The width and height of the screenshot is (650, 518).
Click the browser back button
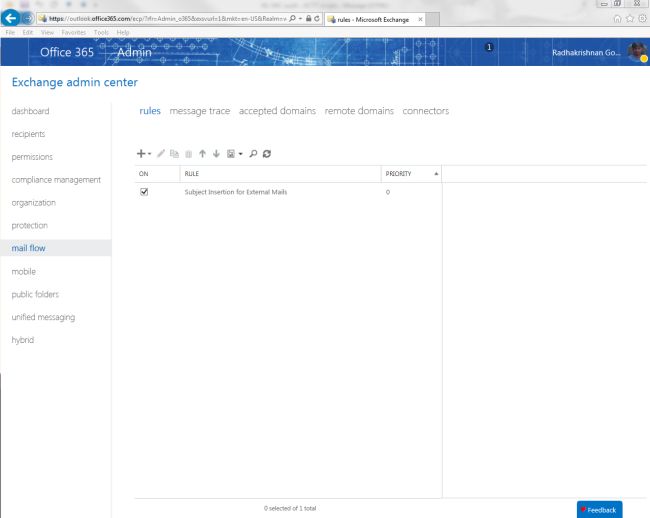pyautogui.click(x=10, y=18)
